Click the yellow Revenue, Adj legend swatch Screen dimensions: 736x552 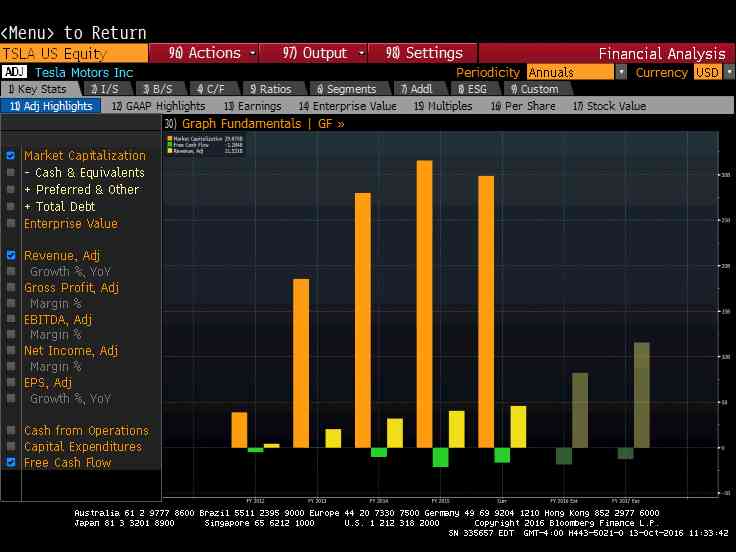tap(170, 151)
